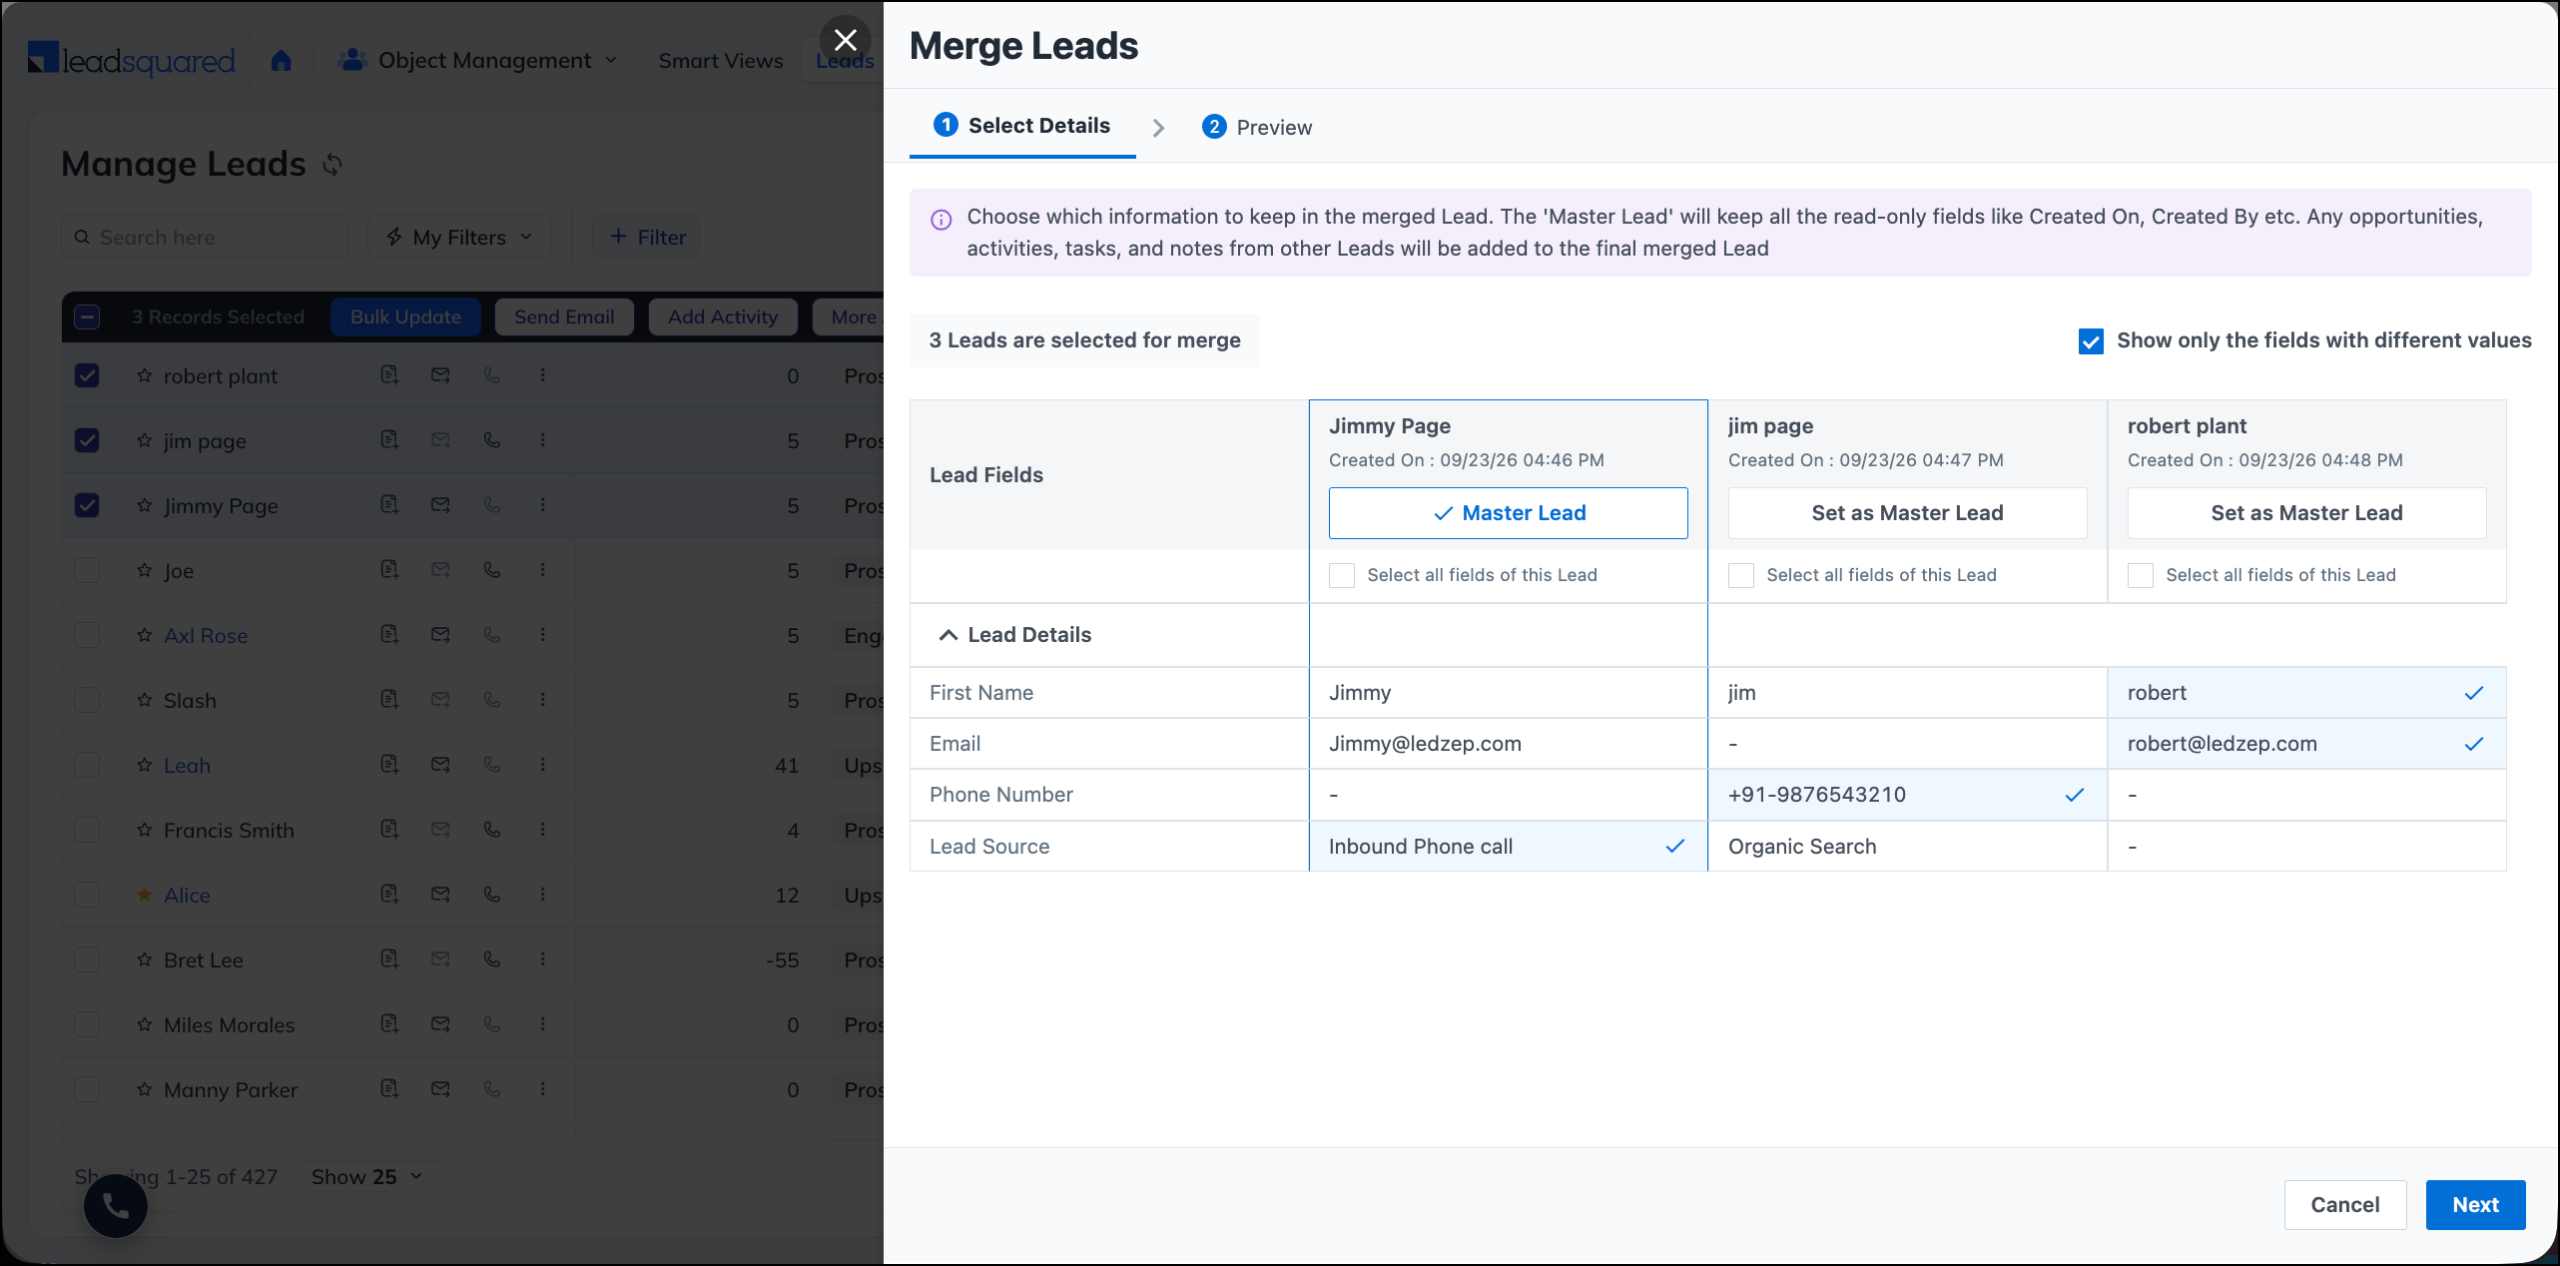Image resolution: width=2560 pixels, height=1266 pixels.
Task: Click the add Filter button
Action: (x=647, y=237)
